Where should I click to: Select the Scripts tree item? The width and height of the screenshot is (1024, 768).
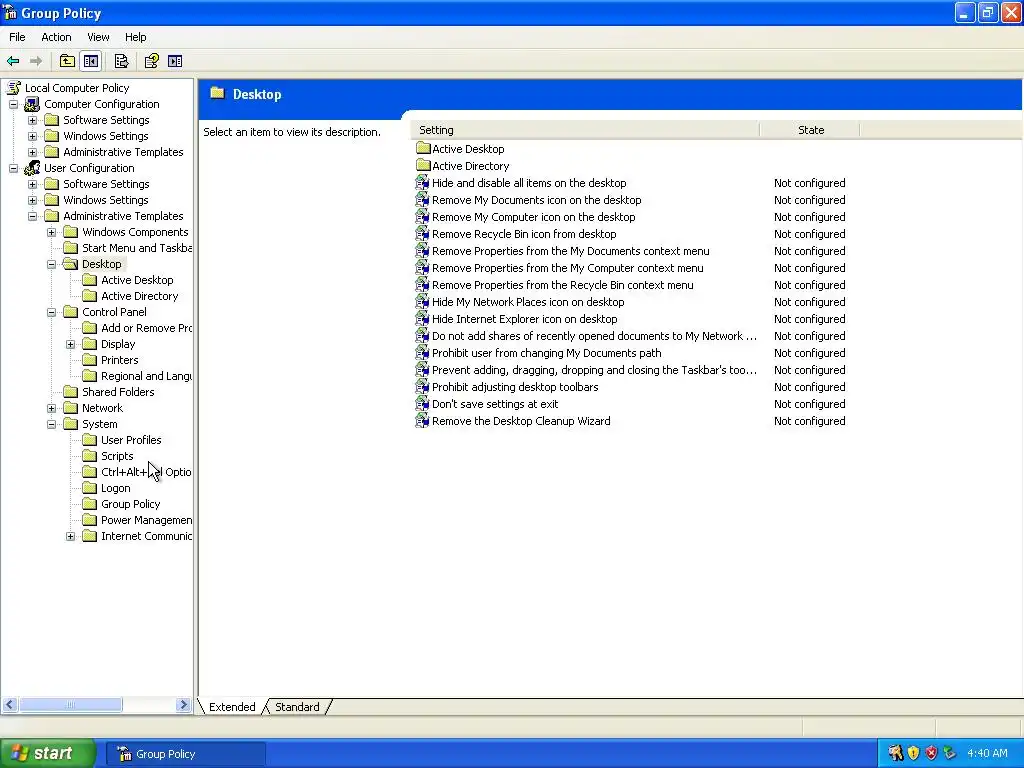117,456
